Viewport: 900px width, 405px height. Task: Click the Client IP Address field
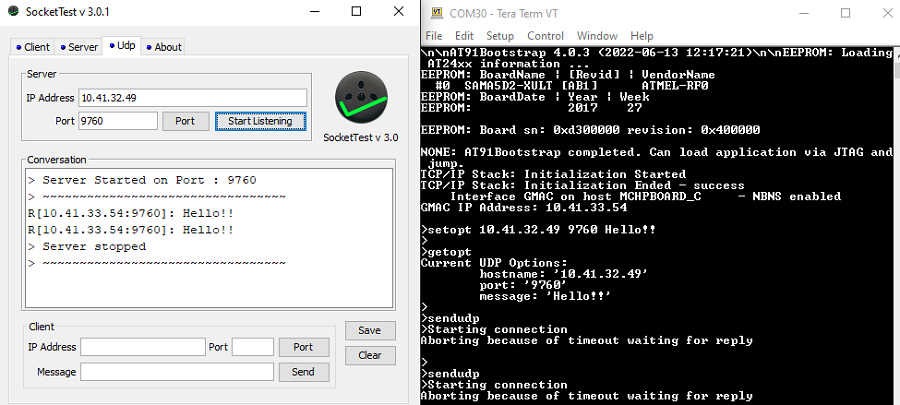point(143,347)
